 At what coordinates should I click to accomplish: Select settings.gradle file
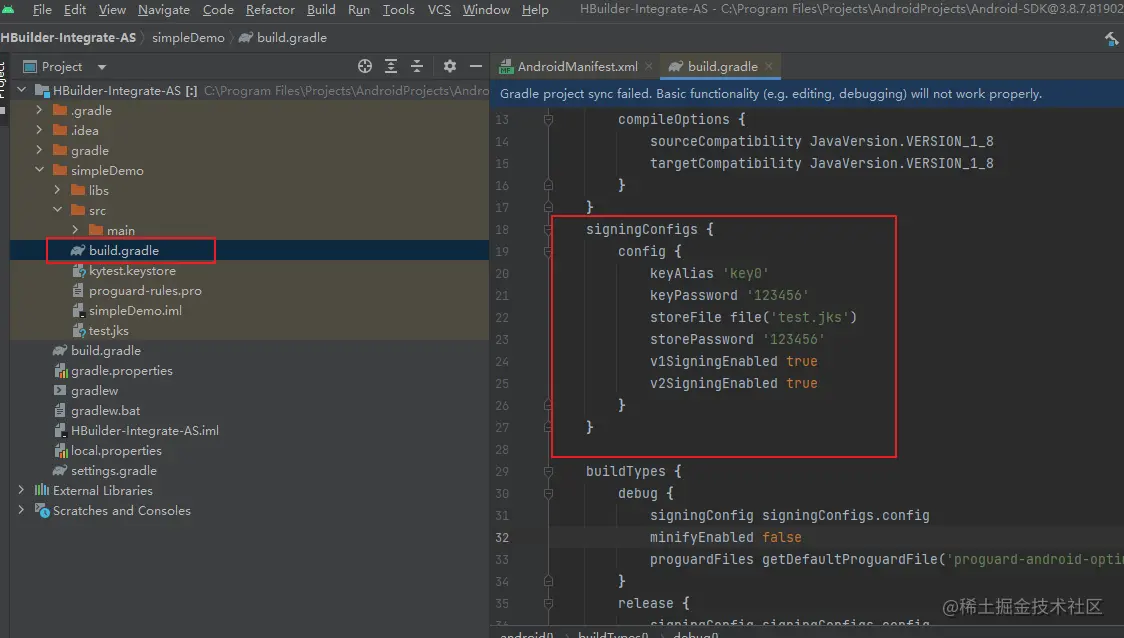[x=113, y=471]
